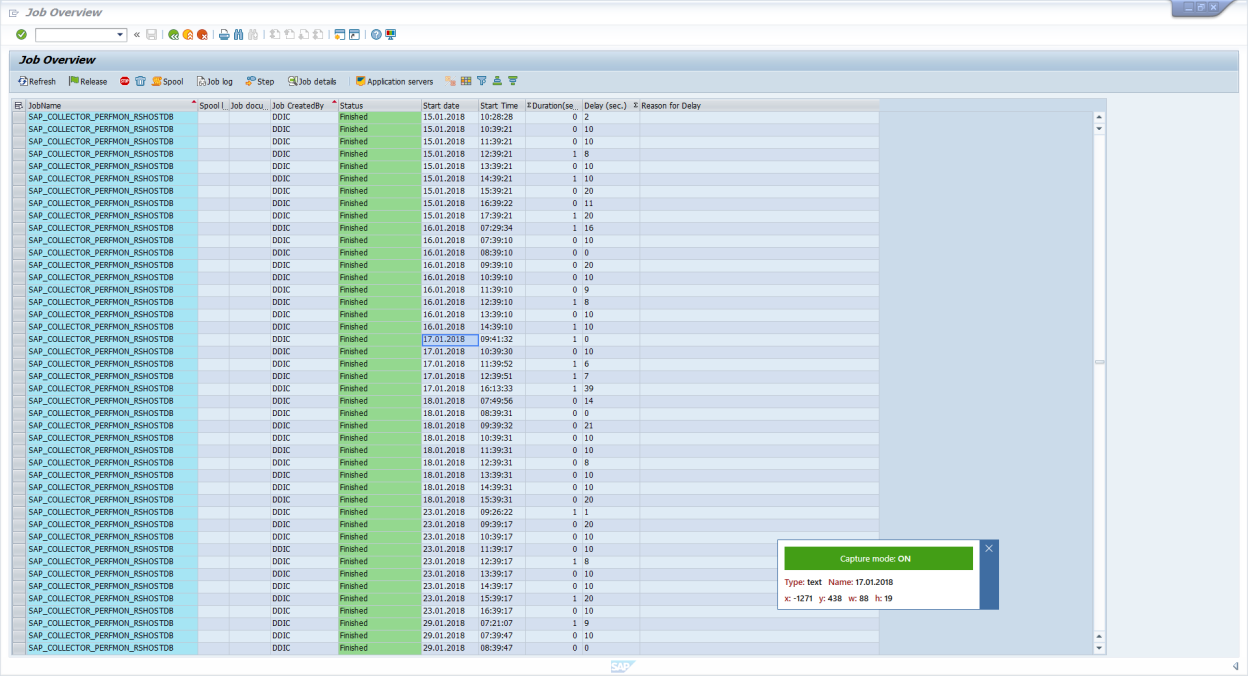
Task: Jump to the first page icon
Action: tap(274, 34)
